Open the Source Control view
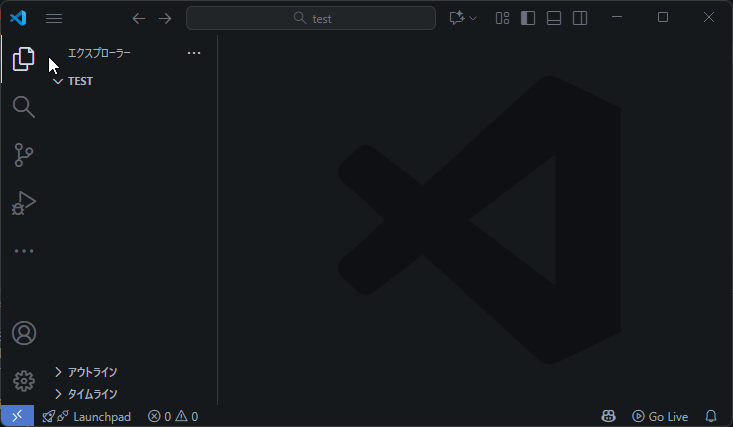The height and width of the screenshot is (427, 733). click(23, 155)
